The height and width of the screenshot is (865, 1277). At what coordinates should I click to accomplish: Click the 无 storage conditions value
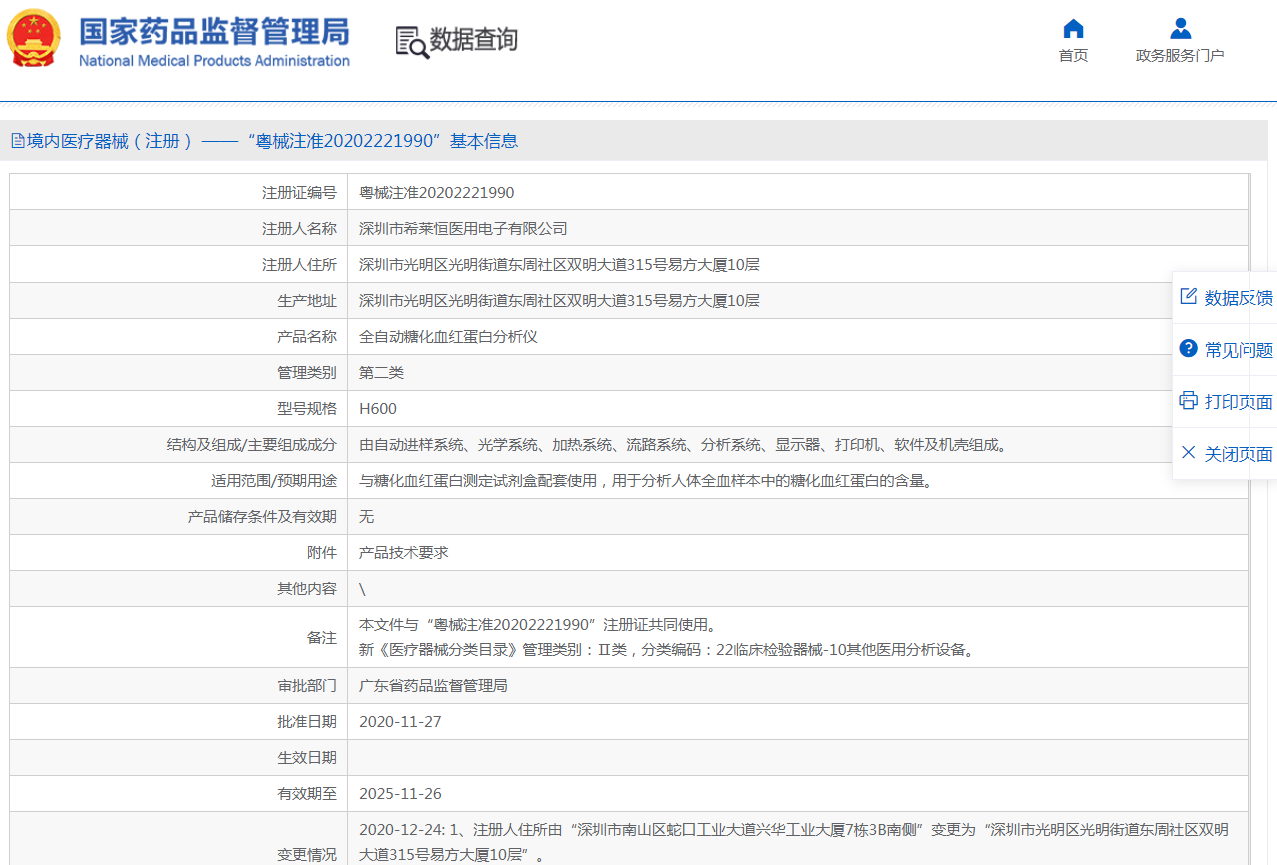366,516
